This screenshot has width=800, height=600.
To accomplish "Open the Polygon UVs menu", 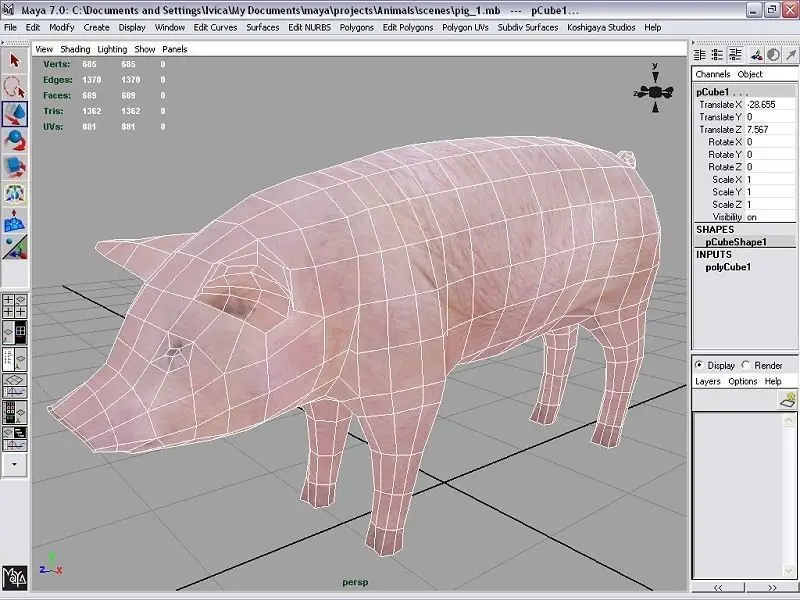I will [x=465, y=28].
